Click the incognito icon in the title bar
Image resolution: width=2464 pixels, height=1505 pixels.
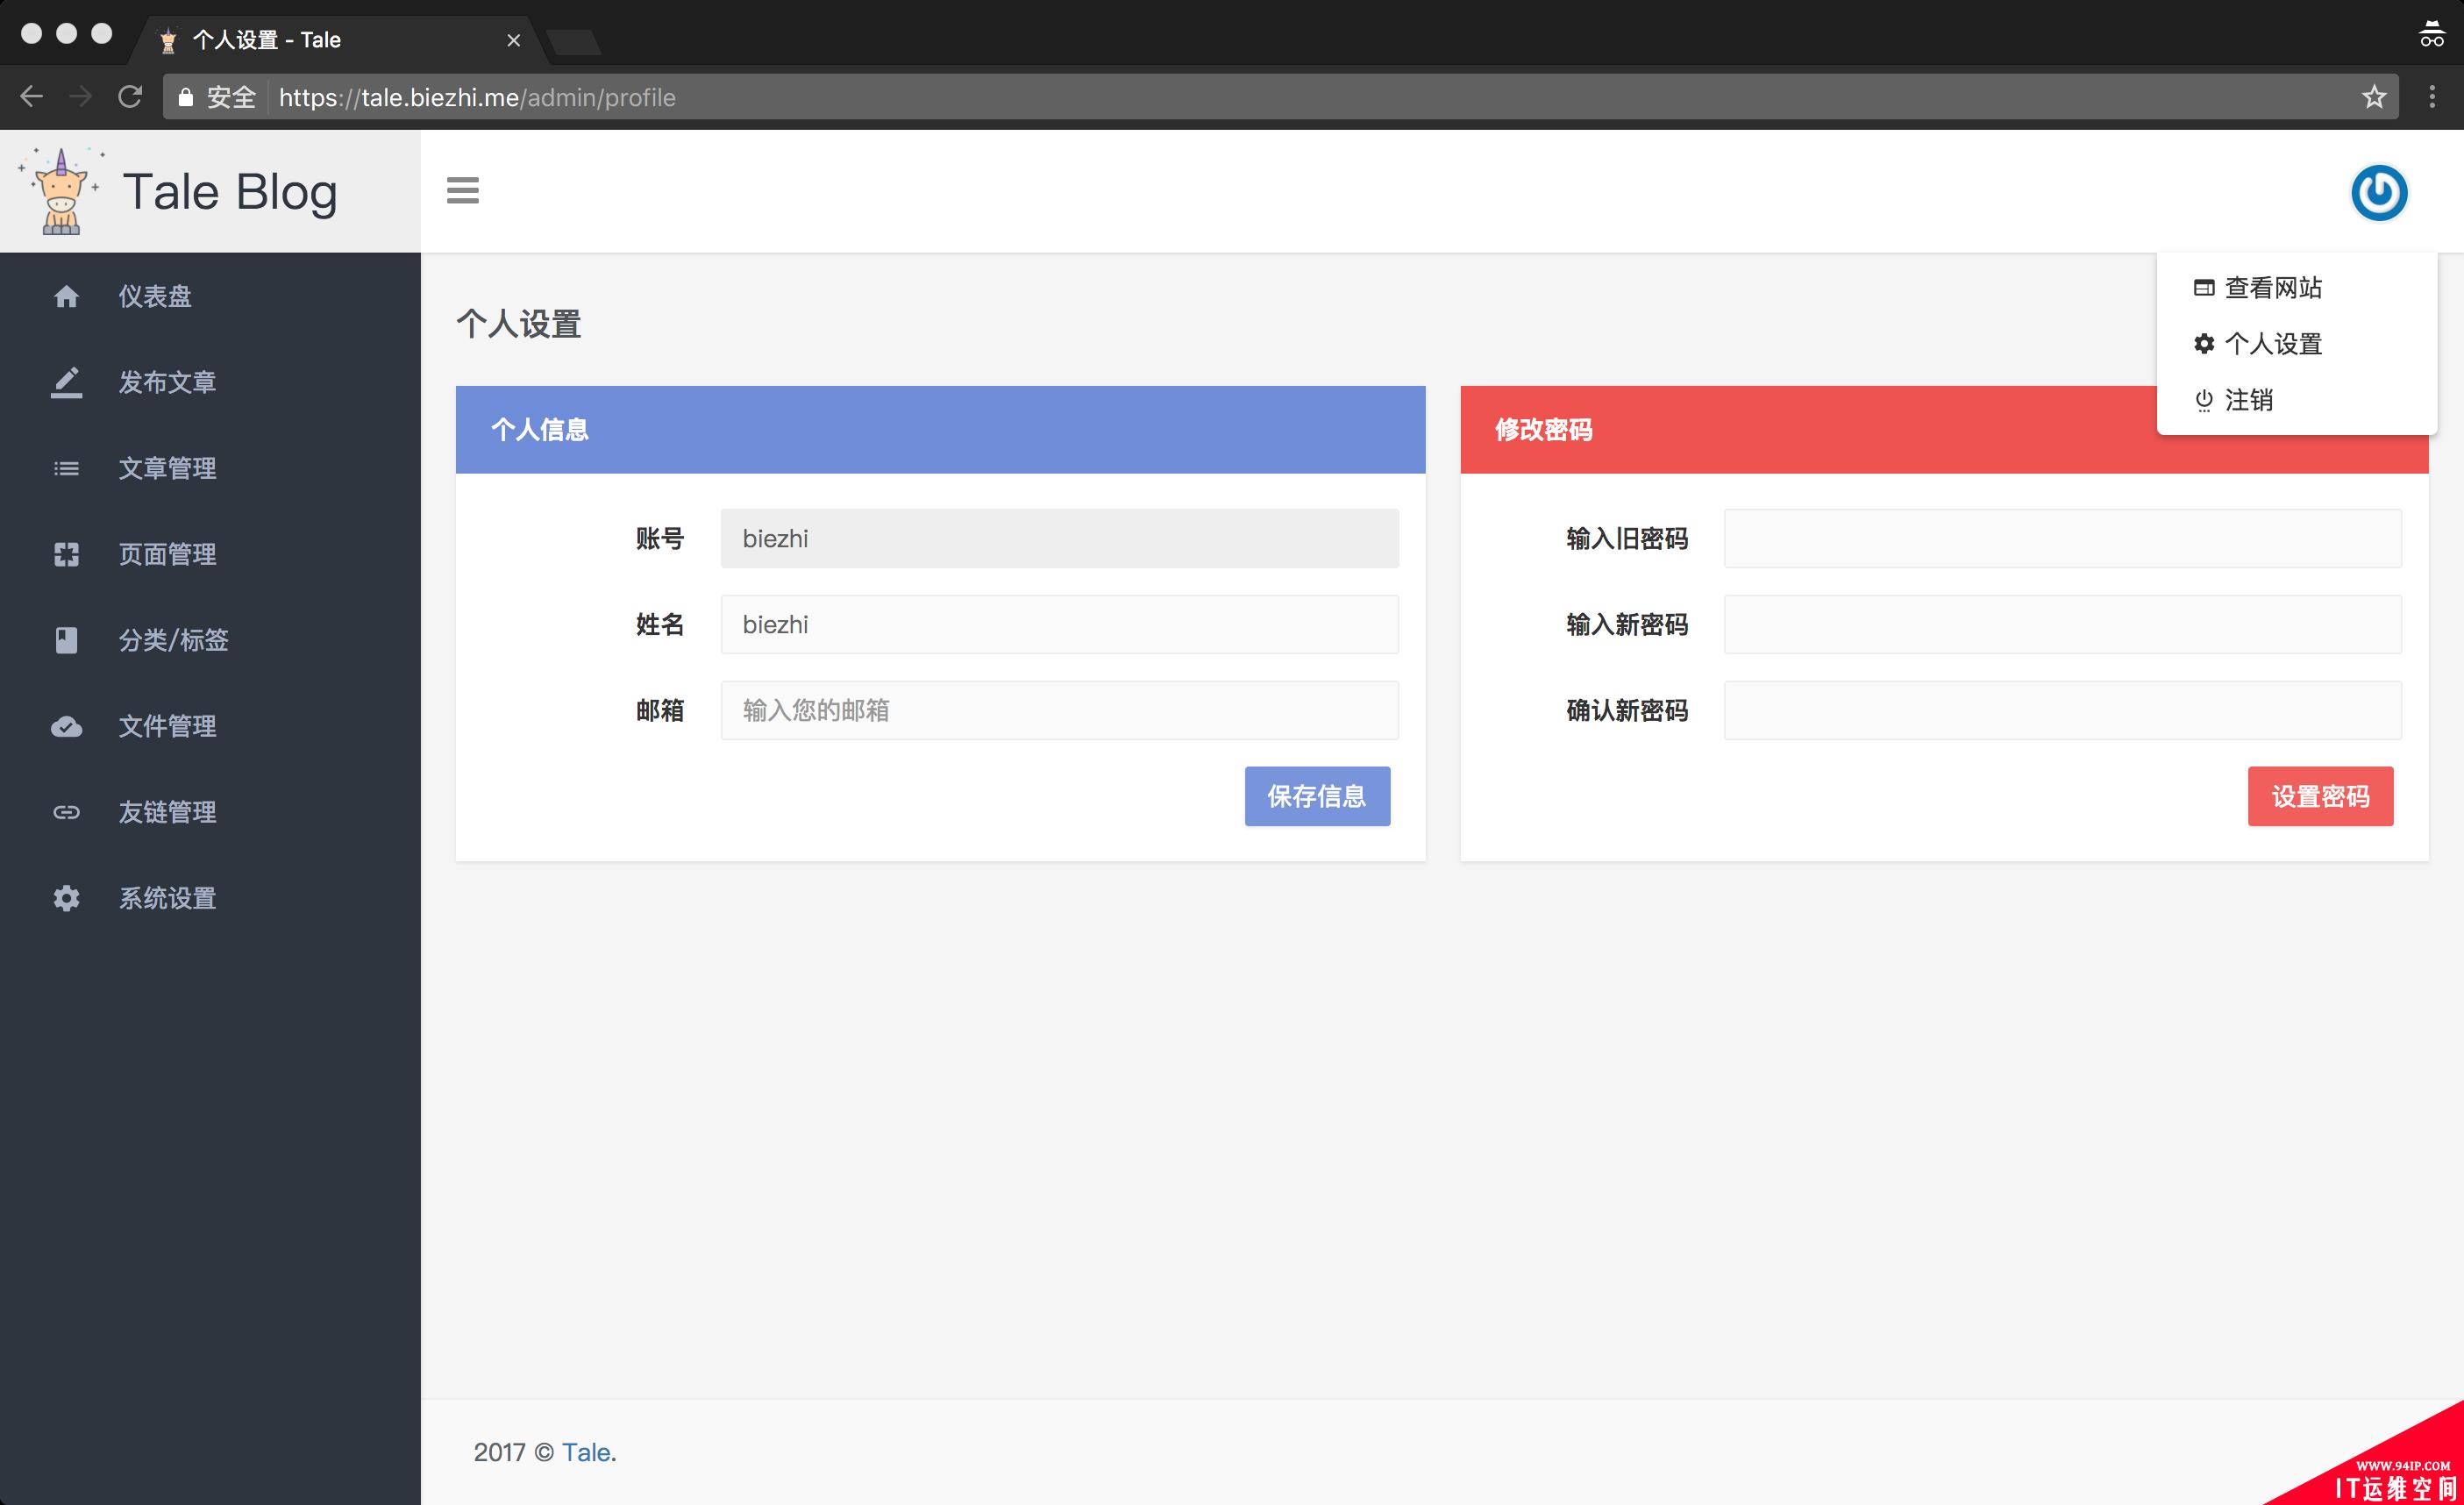[x=2431, y=34]
